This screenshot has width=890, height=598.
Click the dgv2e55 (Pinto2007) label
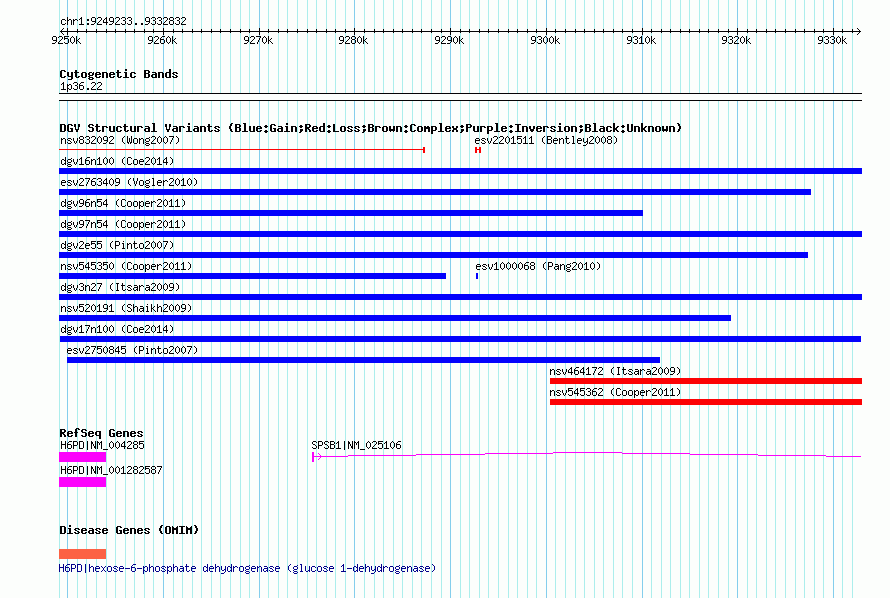[x=117, y=245]
